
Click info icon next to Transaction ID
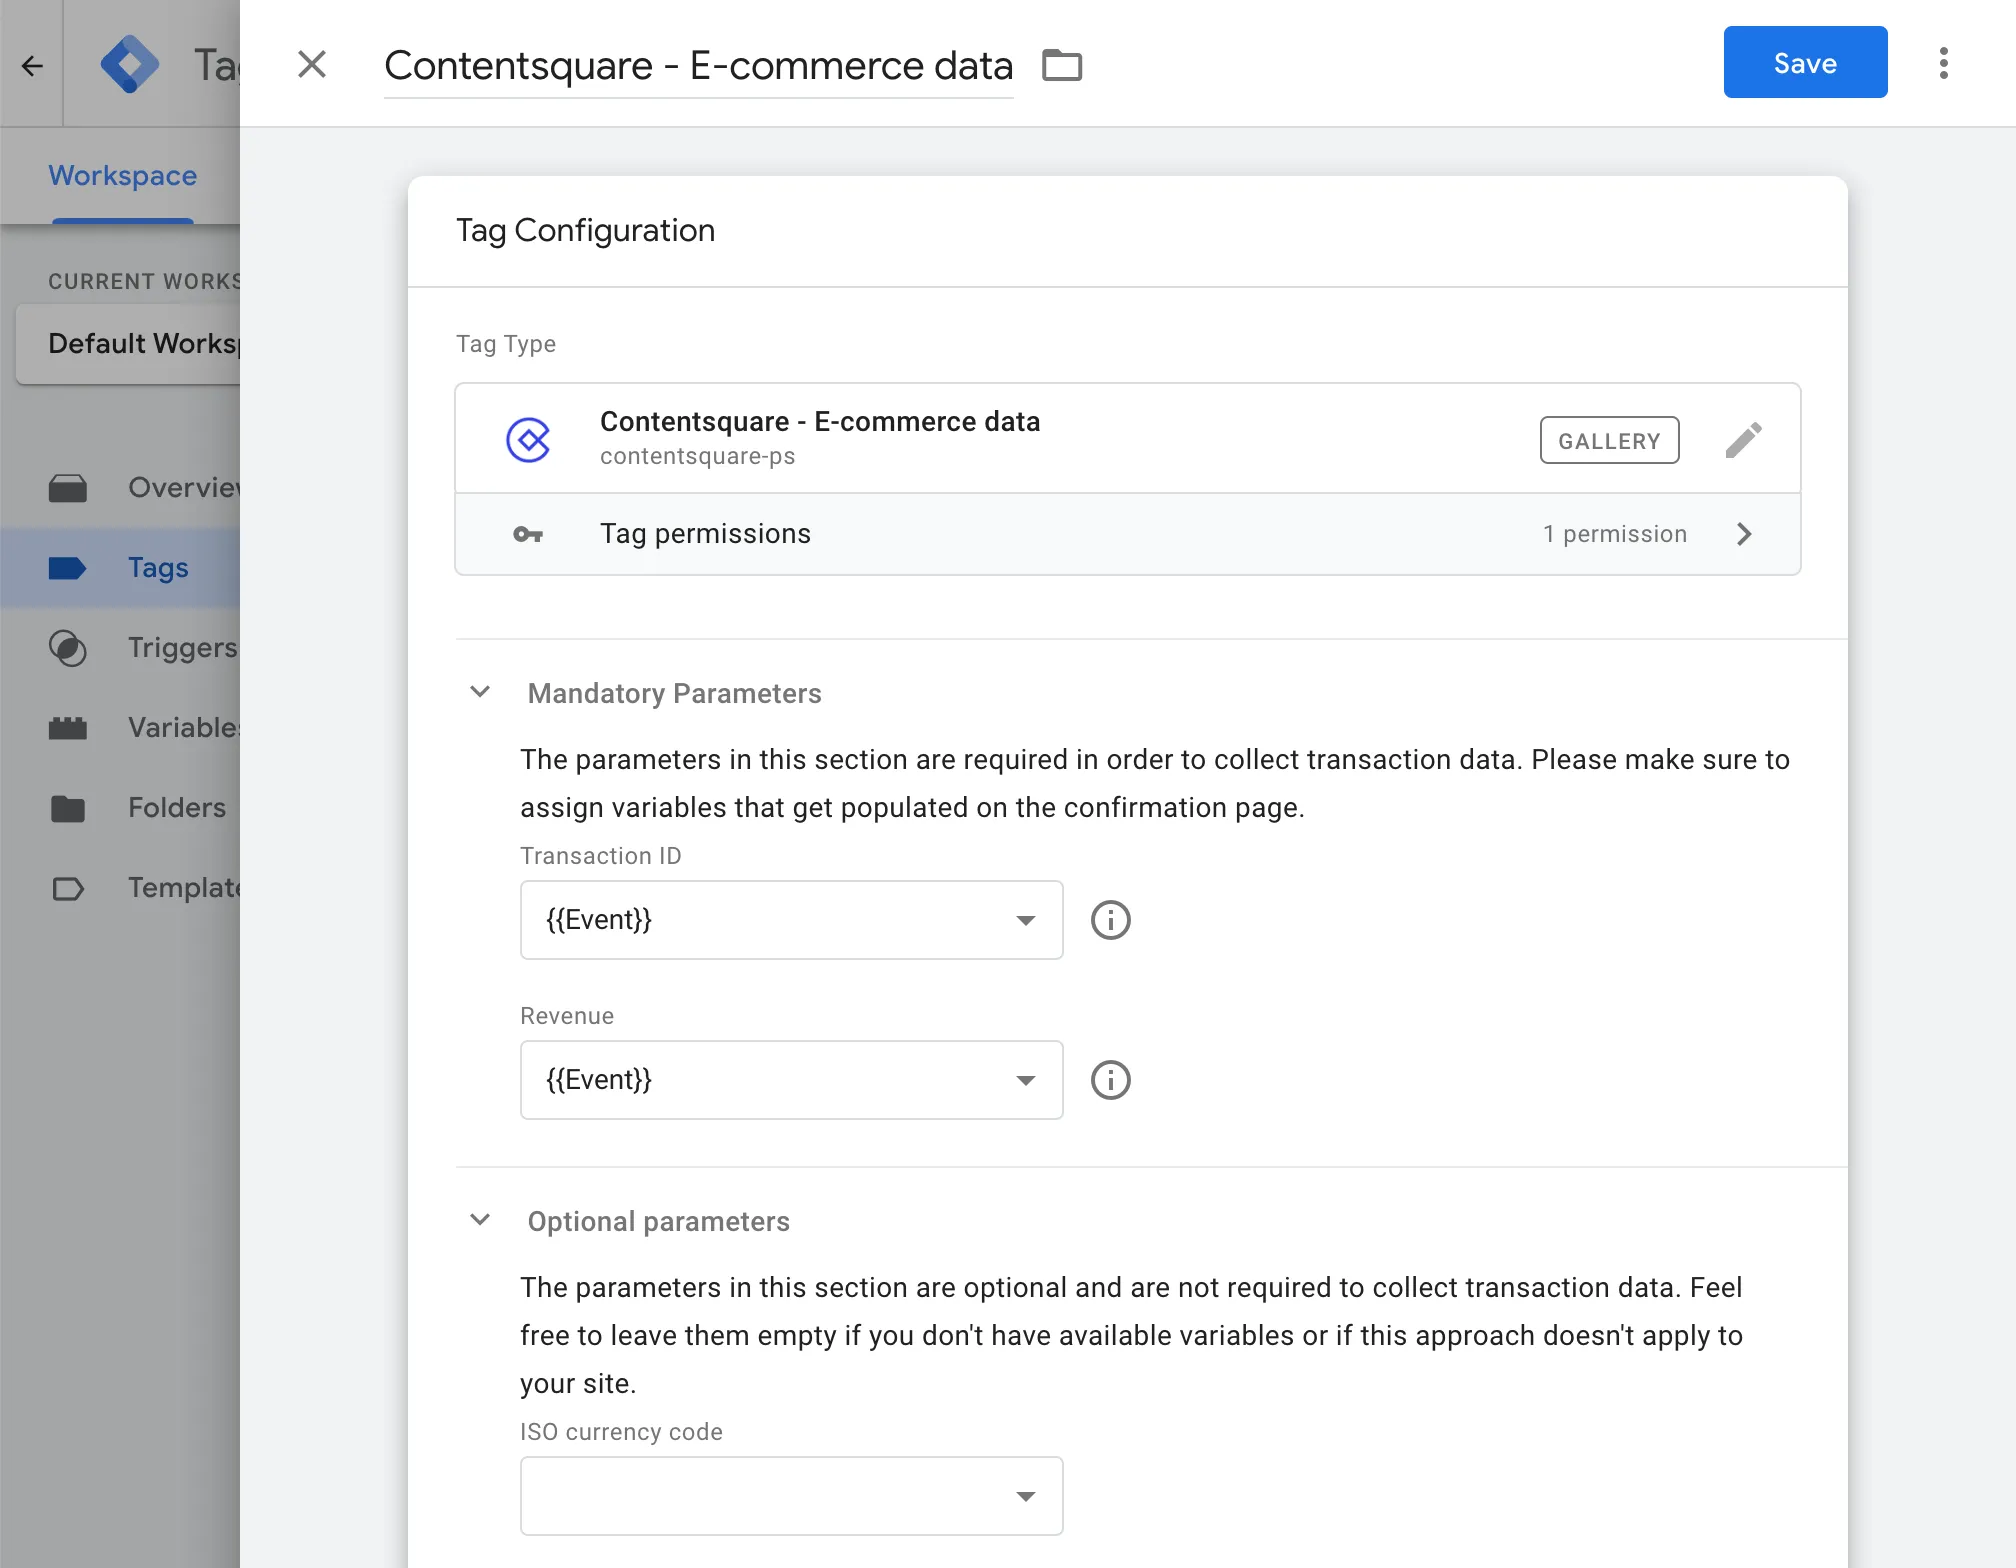(x=1110, y=920)
